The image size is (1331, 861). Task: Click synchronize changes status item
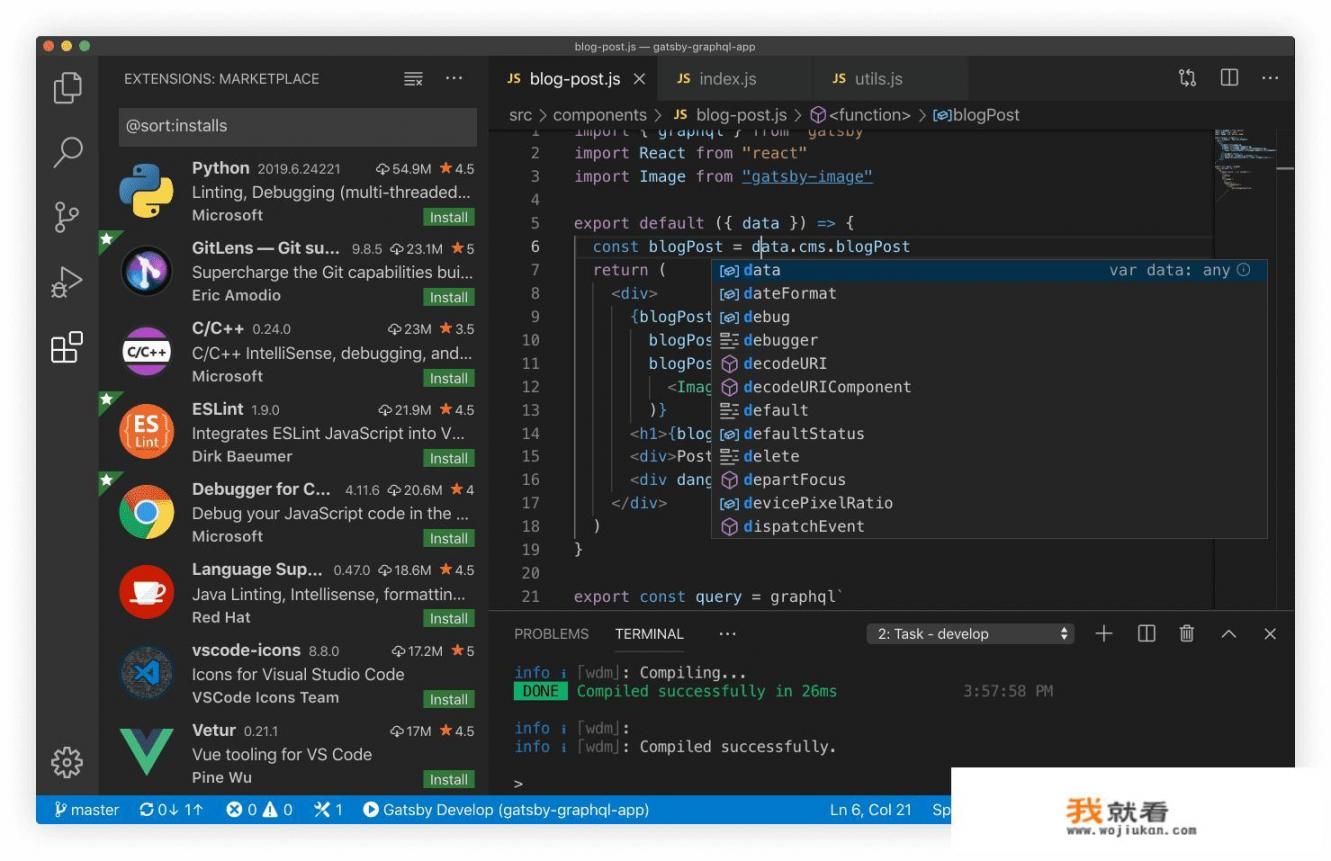point(171,810)
